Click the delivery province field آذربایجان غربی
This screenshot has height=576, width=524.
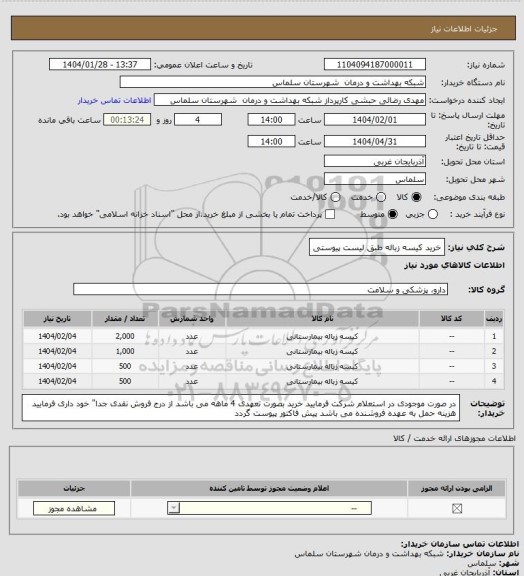[x=375, y=161]
